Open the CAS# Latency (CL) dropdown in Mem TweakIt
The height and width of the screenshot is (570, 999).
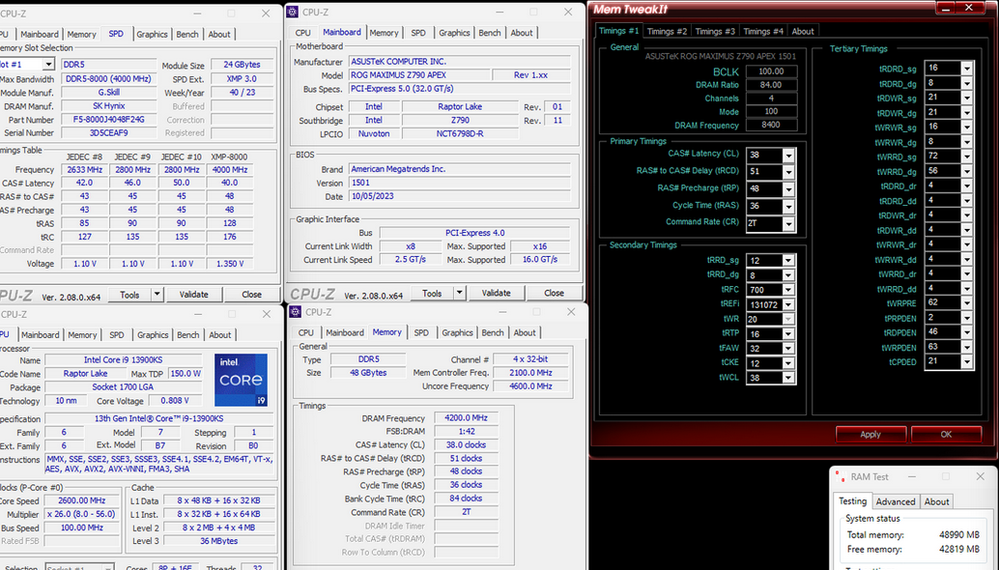coord(789,155)
